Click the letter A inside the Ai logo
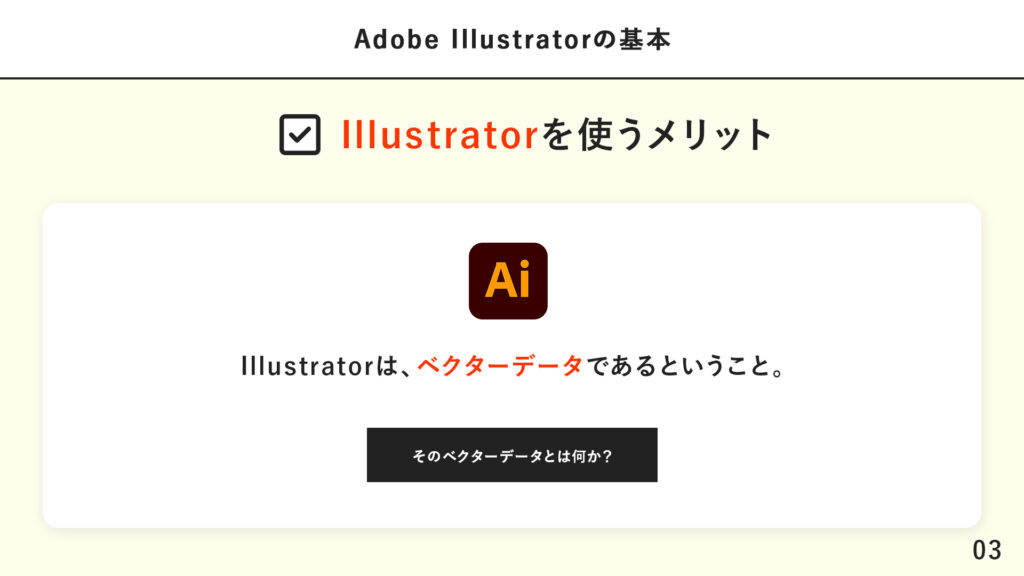1024x576 pixels. click(x=501, y=281)
